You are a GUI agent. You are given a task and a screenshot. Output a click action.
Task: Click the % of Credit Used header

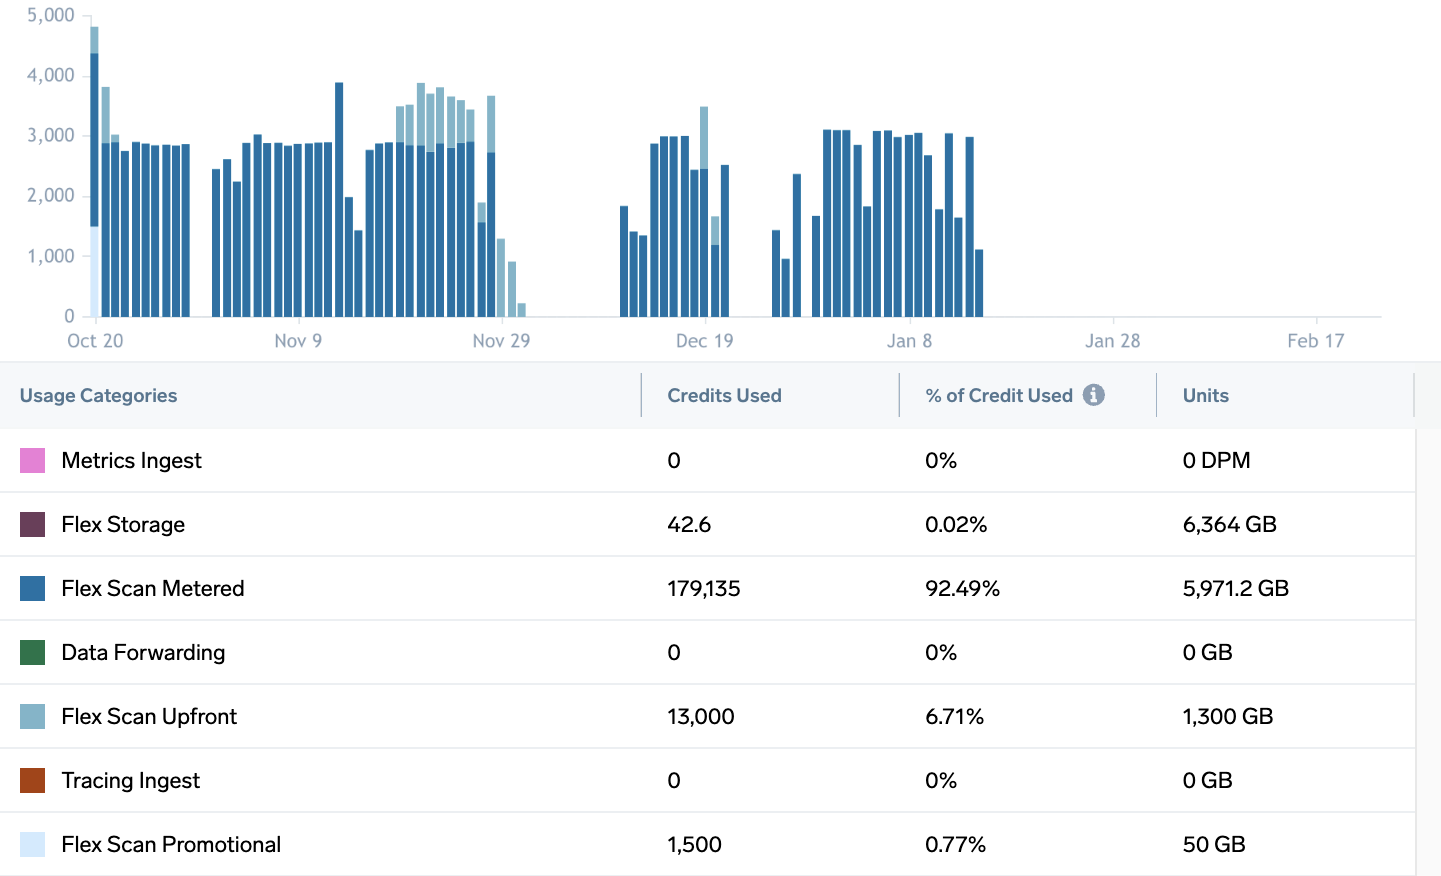(998, 396)
